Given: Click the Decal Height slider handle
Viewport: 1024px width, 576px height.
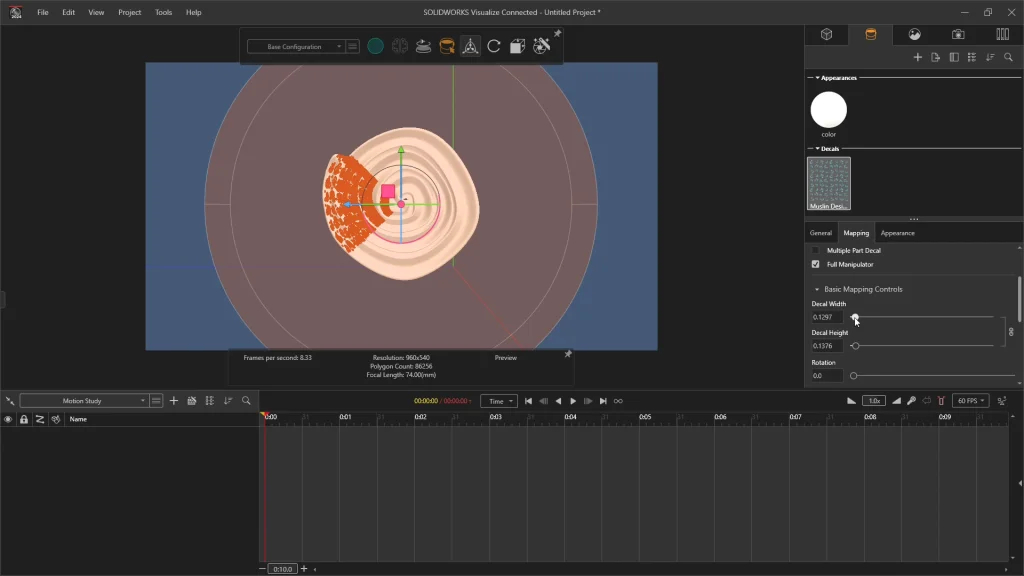Looking at the screenshot, I should click(855, 346).
